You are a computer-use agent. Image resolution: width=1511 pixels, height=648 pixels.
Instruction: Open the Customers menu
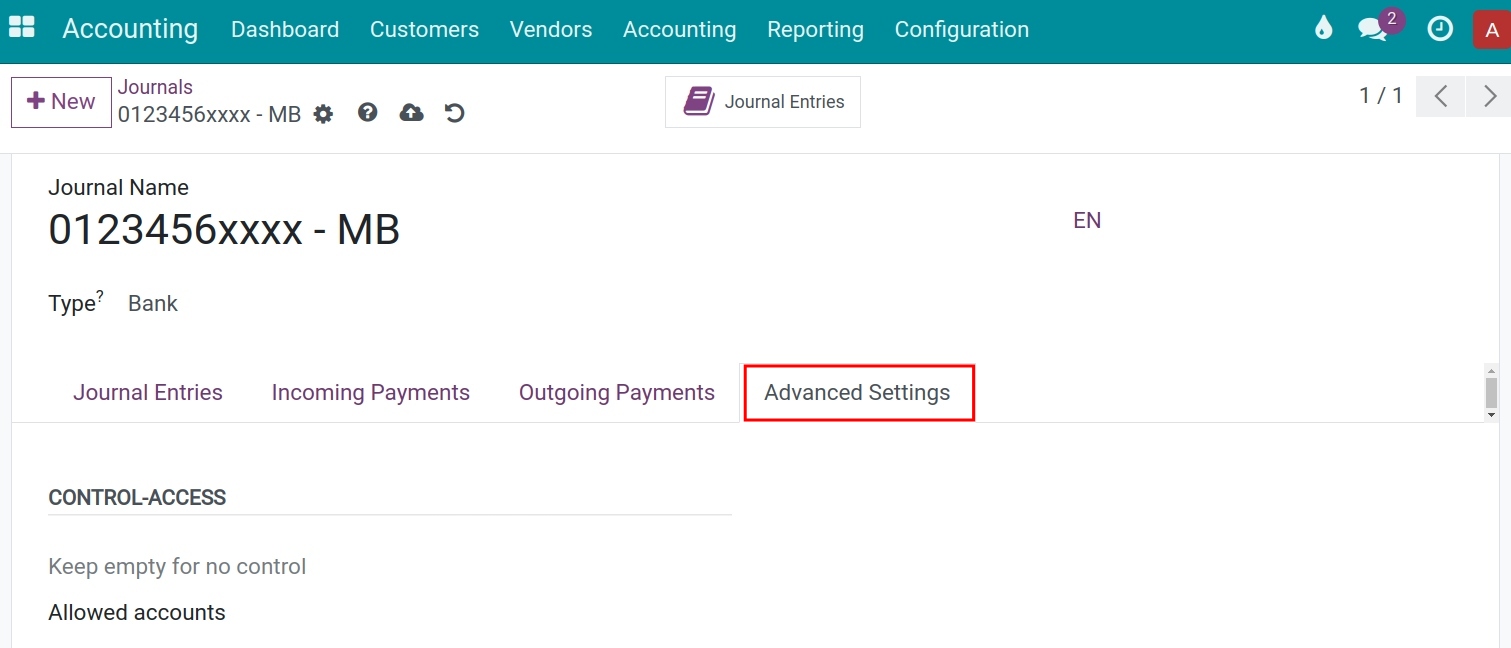click(424, 30)
